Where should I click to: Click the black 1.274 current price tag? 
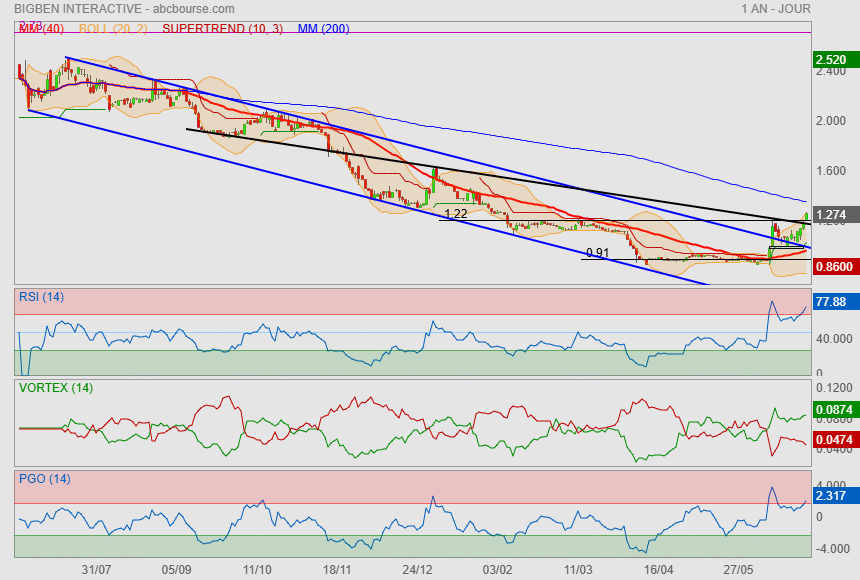(x=834, y=214)
